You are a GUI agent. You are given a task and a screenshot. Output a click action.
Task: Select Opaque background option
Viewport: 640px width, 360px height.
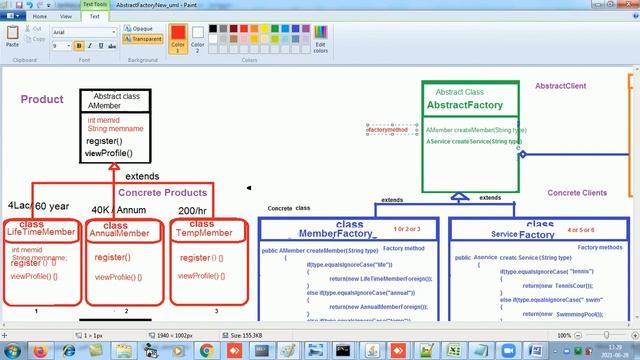139,29
